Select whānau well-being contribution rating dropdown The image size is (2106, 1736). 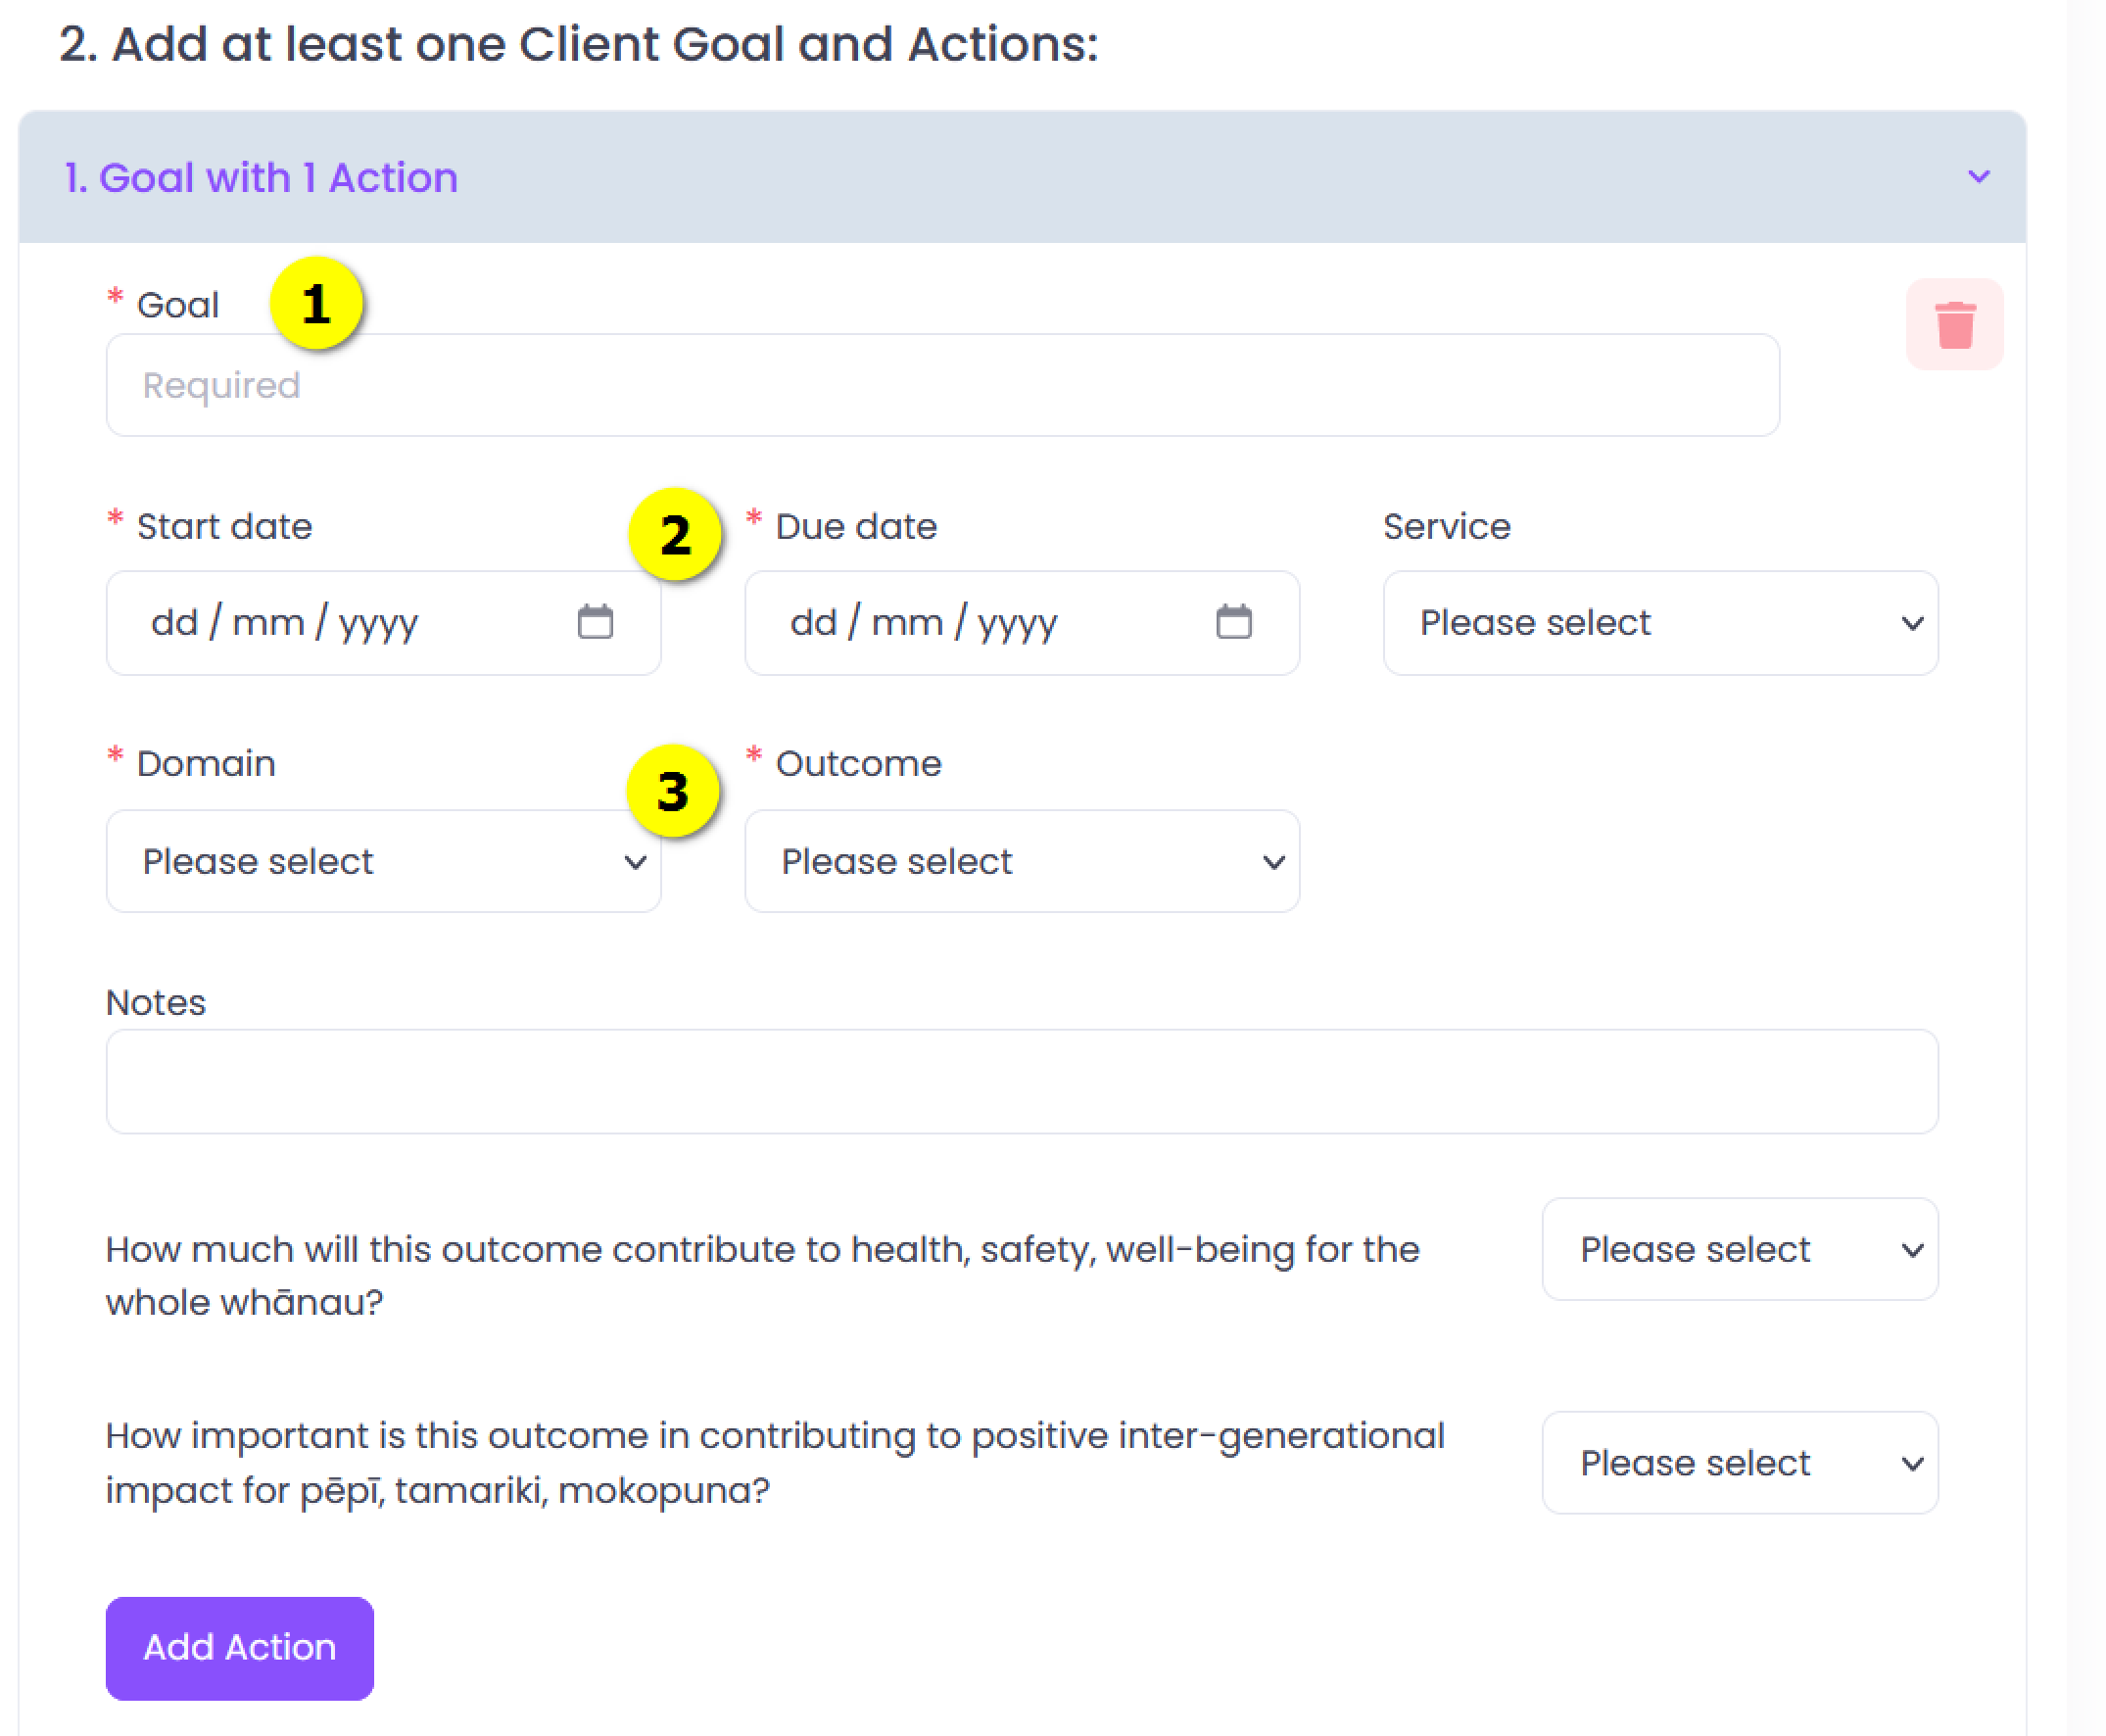click(1739, 1248)
